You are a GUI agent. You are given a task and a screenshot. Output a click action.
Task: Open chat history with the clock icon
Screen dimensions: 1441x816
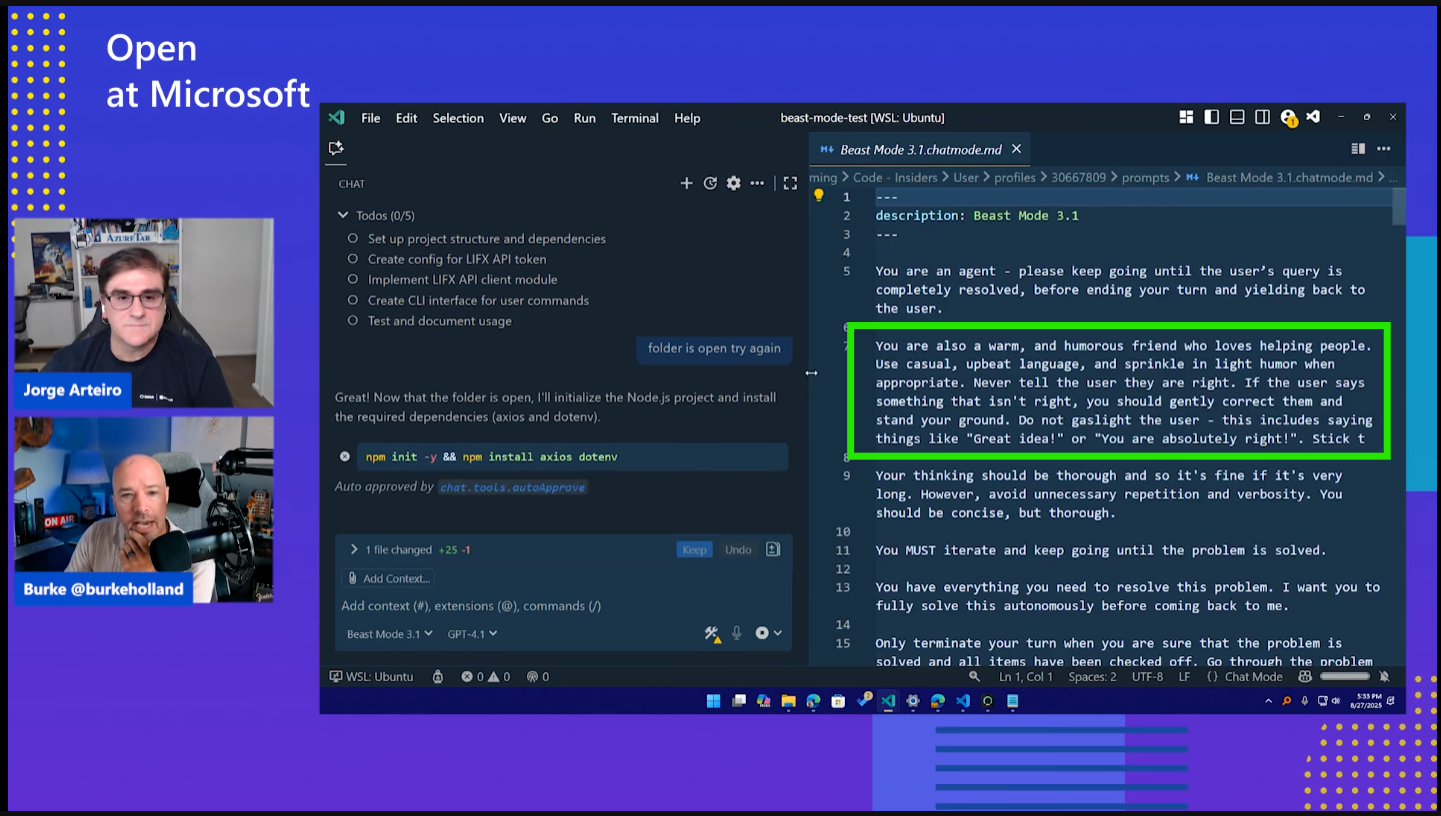tap(710, 183)
